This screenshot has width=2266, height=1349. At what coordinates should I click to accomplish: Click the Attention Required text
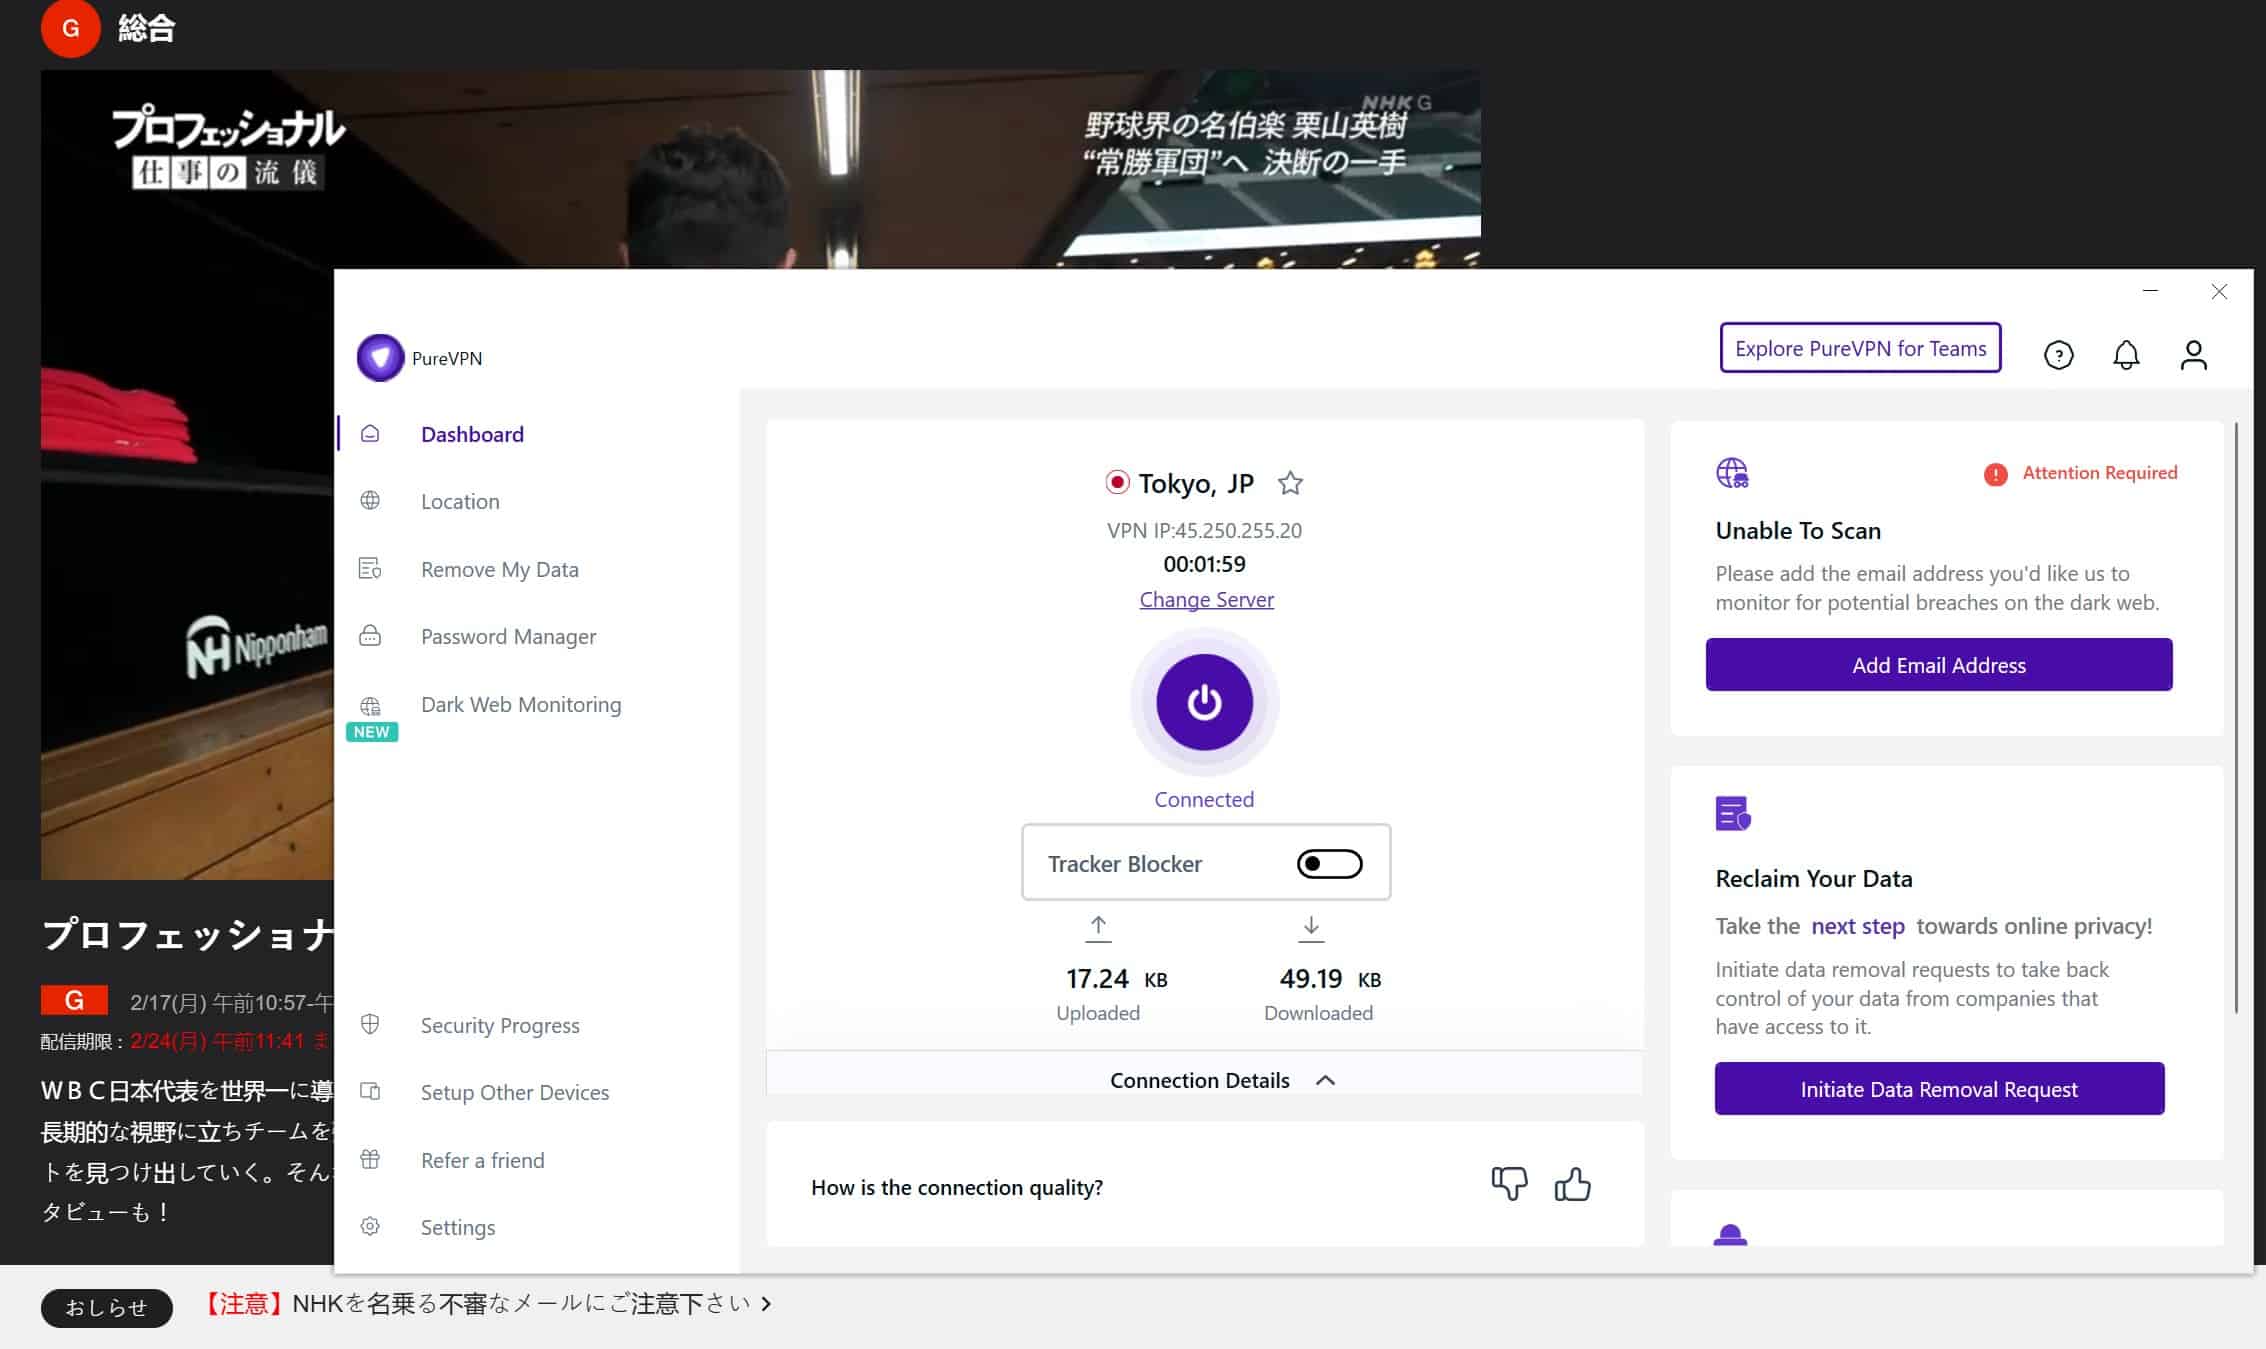point(2099,473)
